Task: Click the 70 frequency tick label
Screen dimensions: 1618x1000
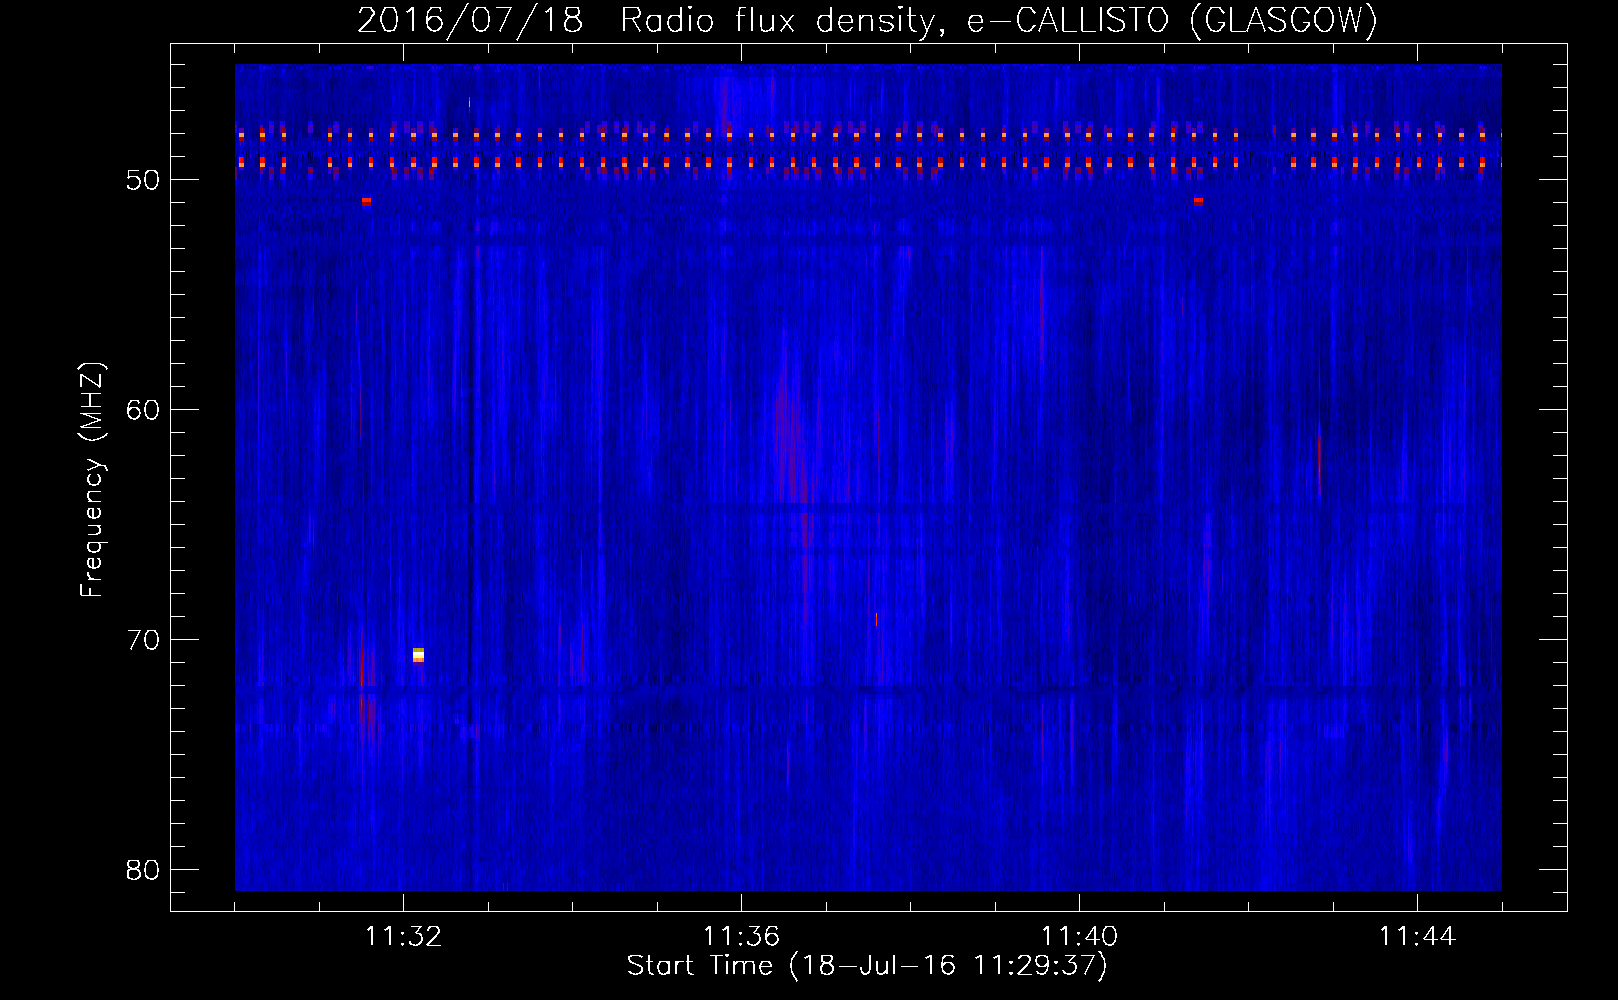Action: (x=144, y=640)
